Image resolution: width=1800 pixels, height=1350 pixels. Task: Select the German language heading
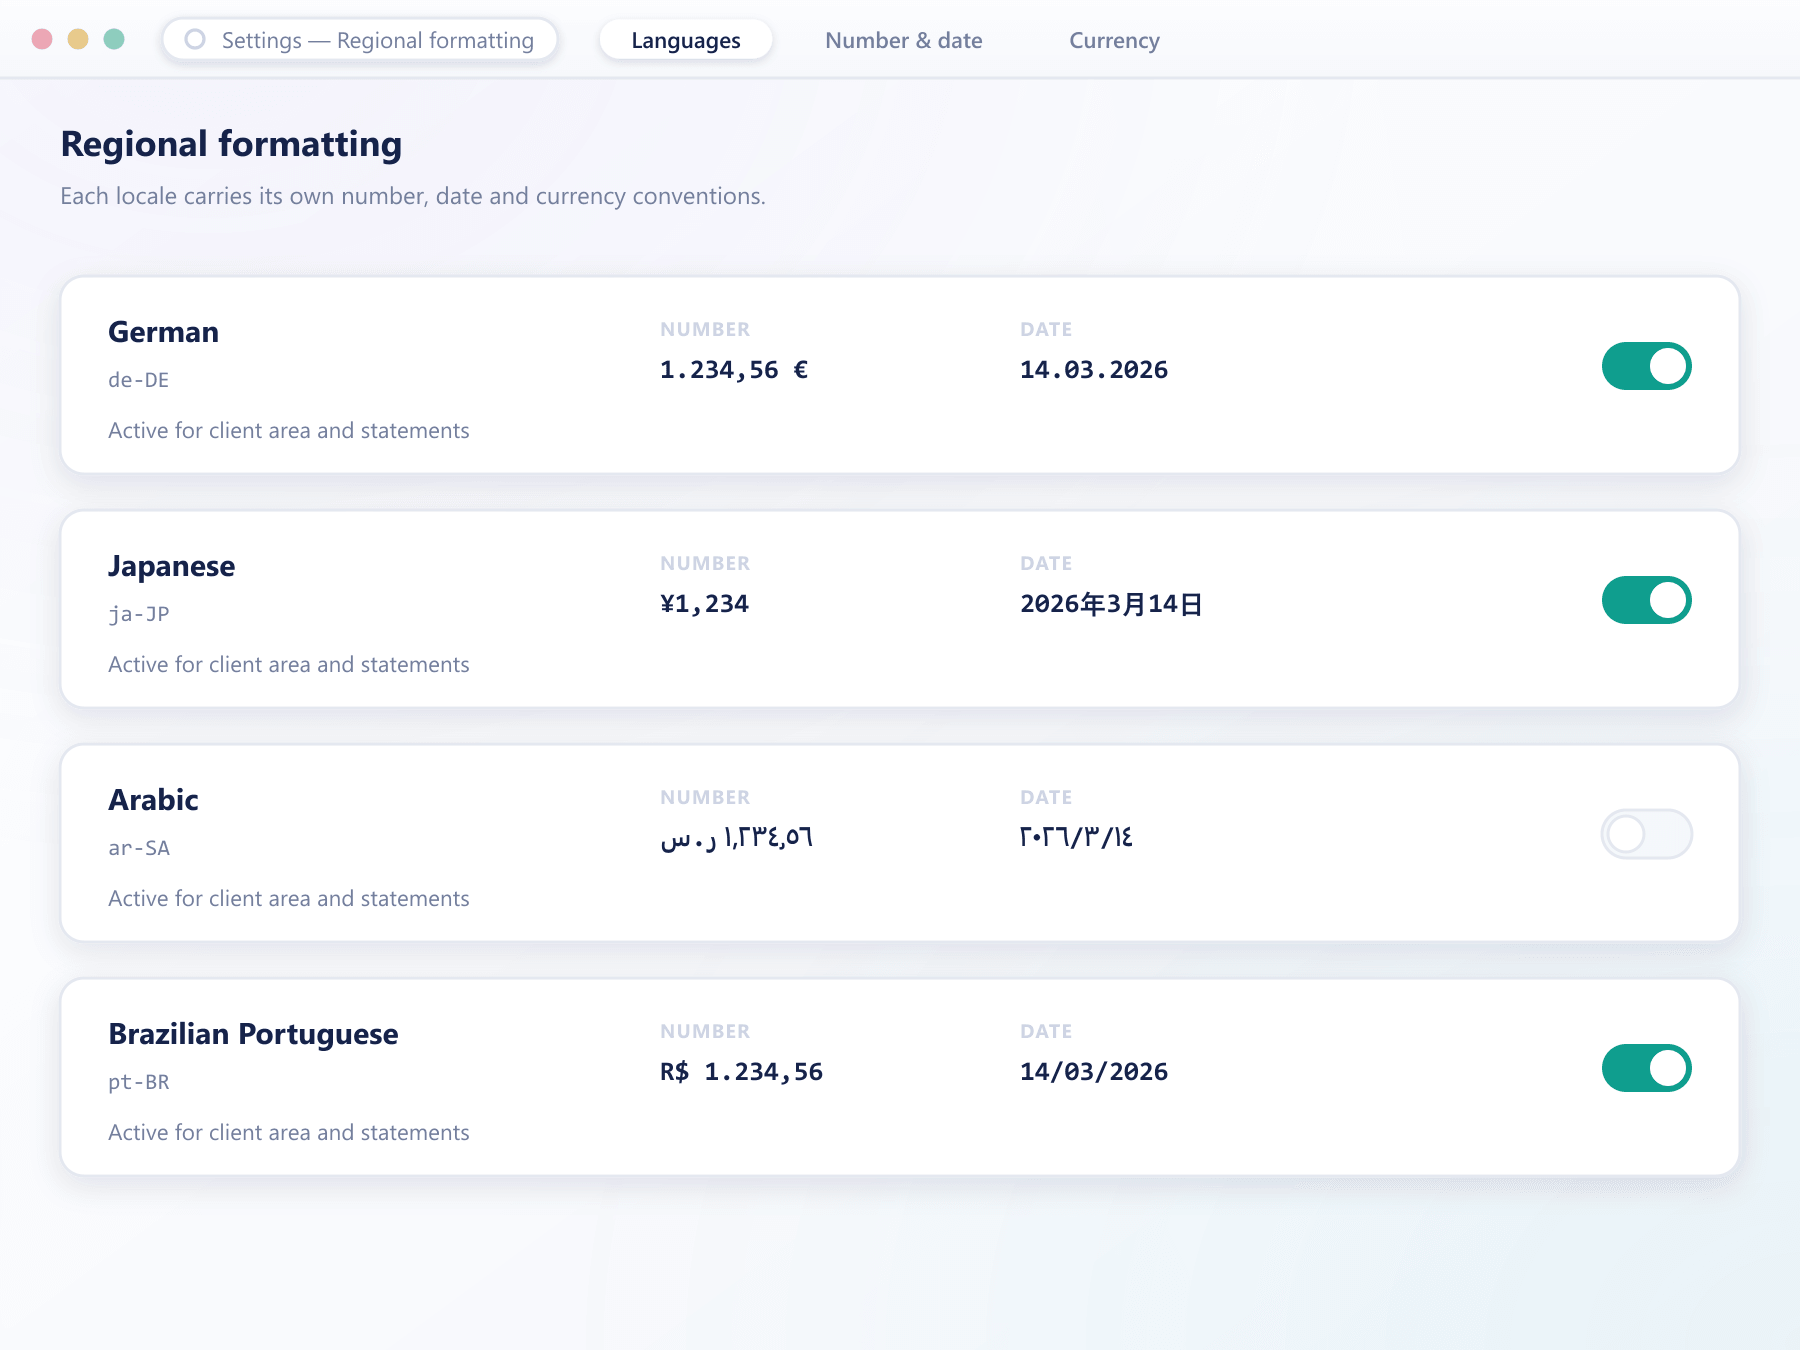click(163, 332)
